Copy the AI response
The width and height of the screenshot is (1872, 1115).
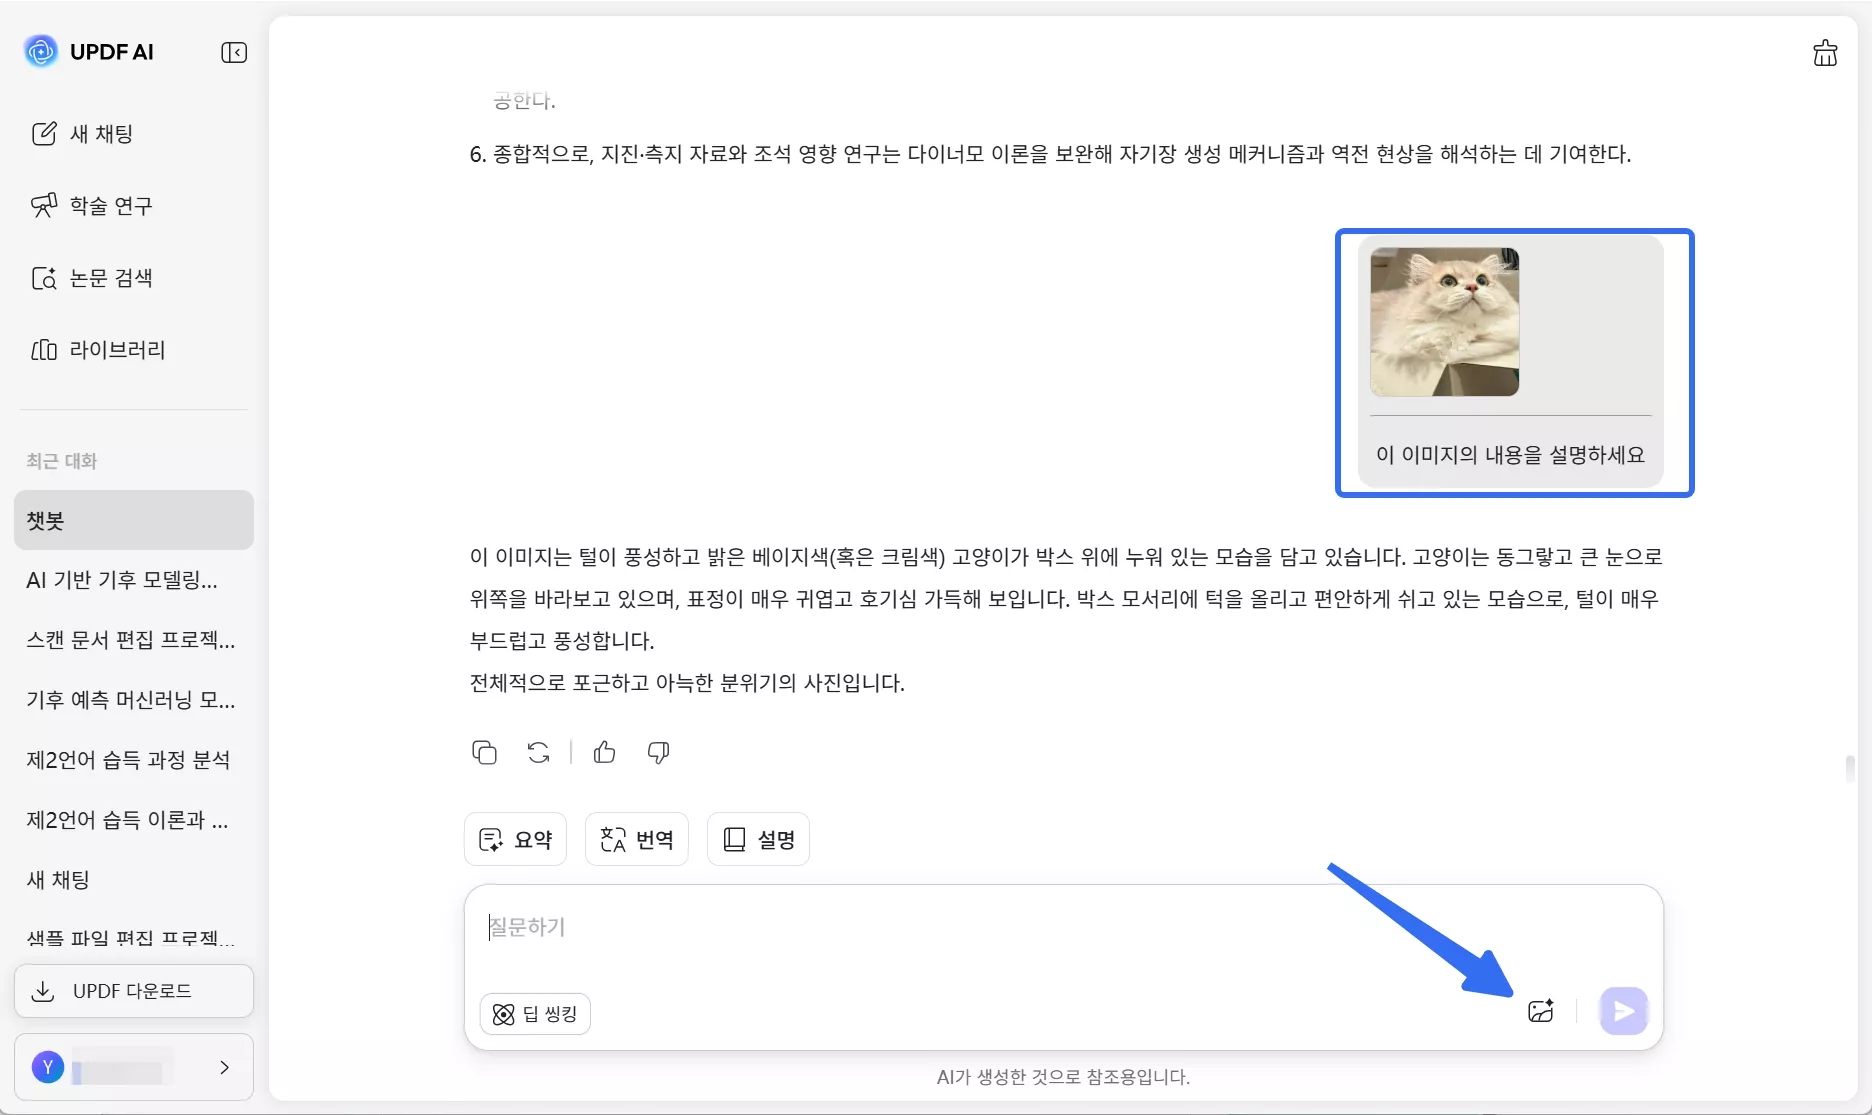pos(484,752)
